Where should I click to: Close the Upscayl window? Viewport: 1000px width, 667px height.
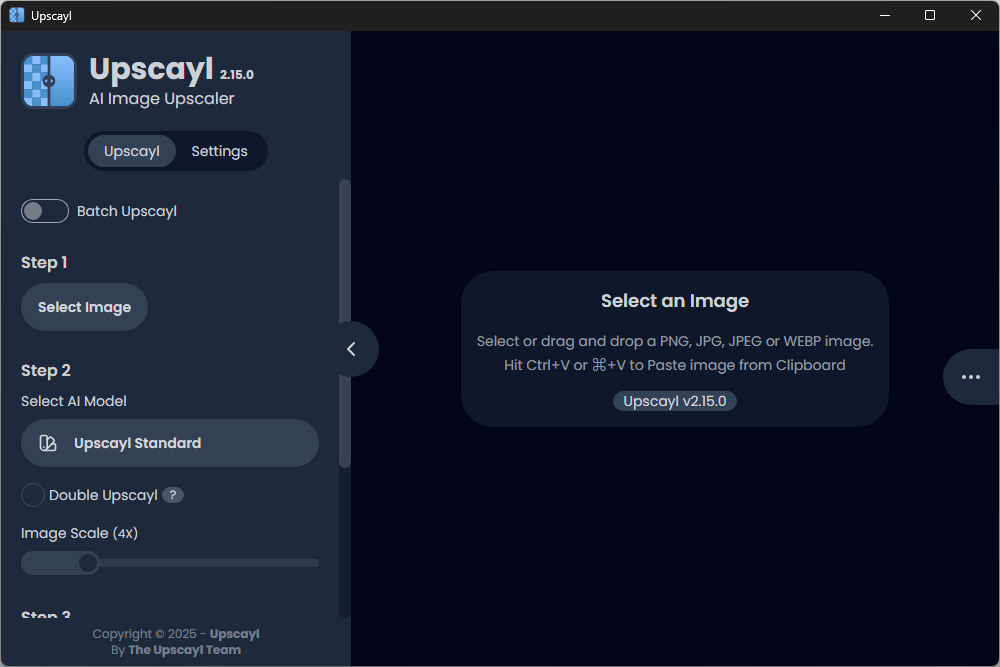point(976,15)
